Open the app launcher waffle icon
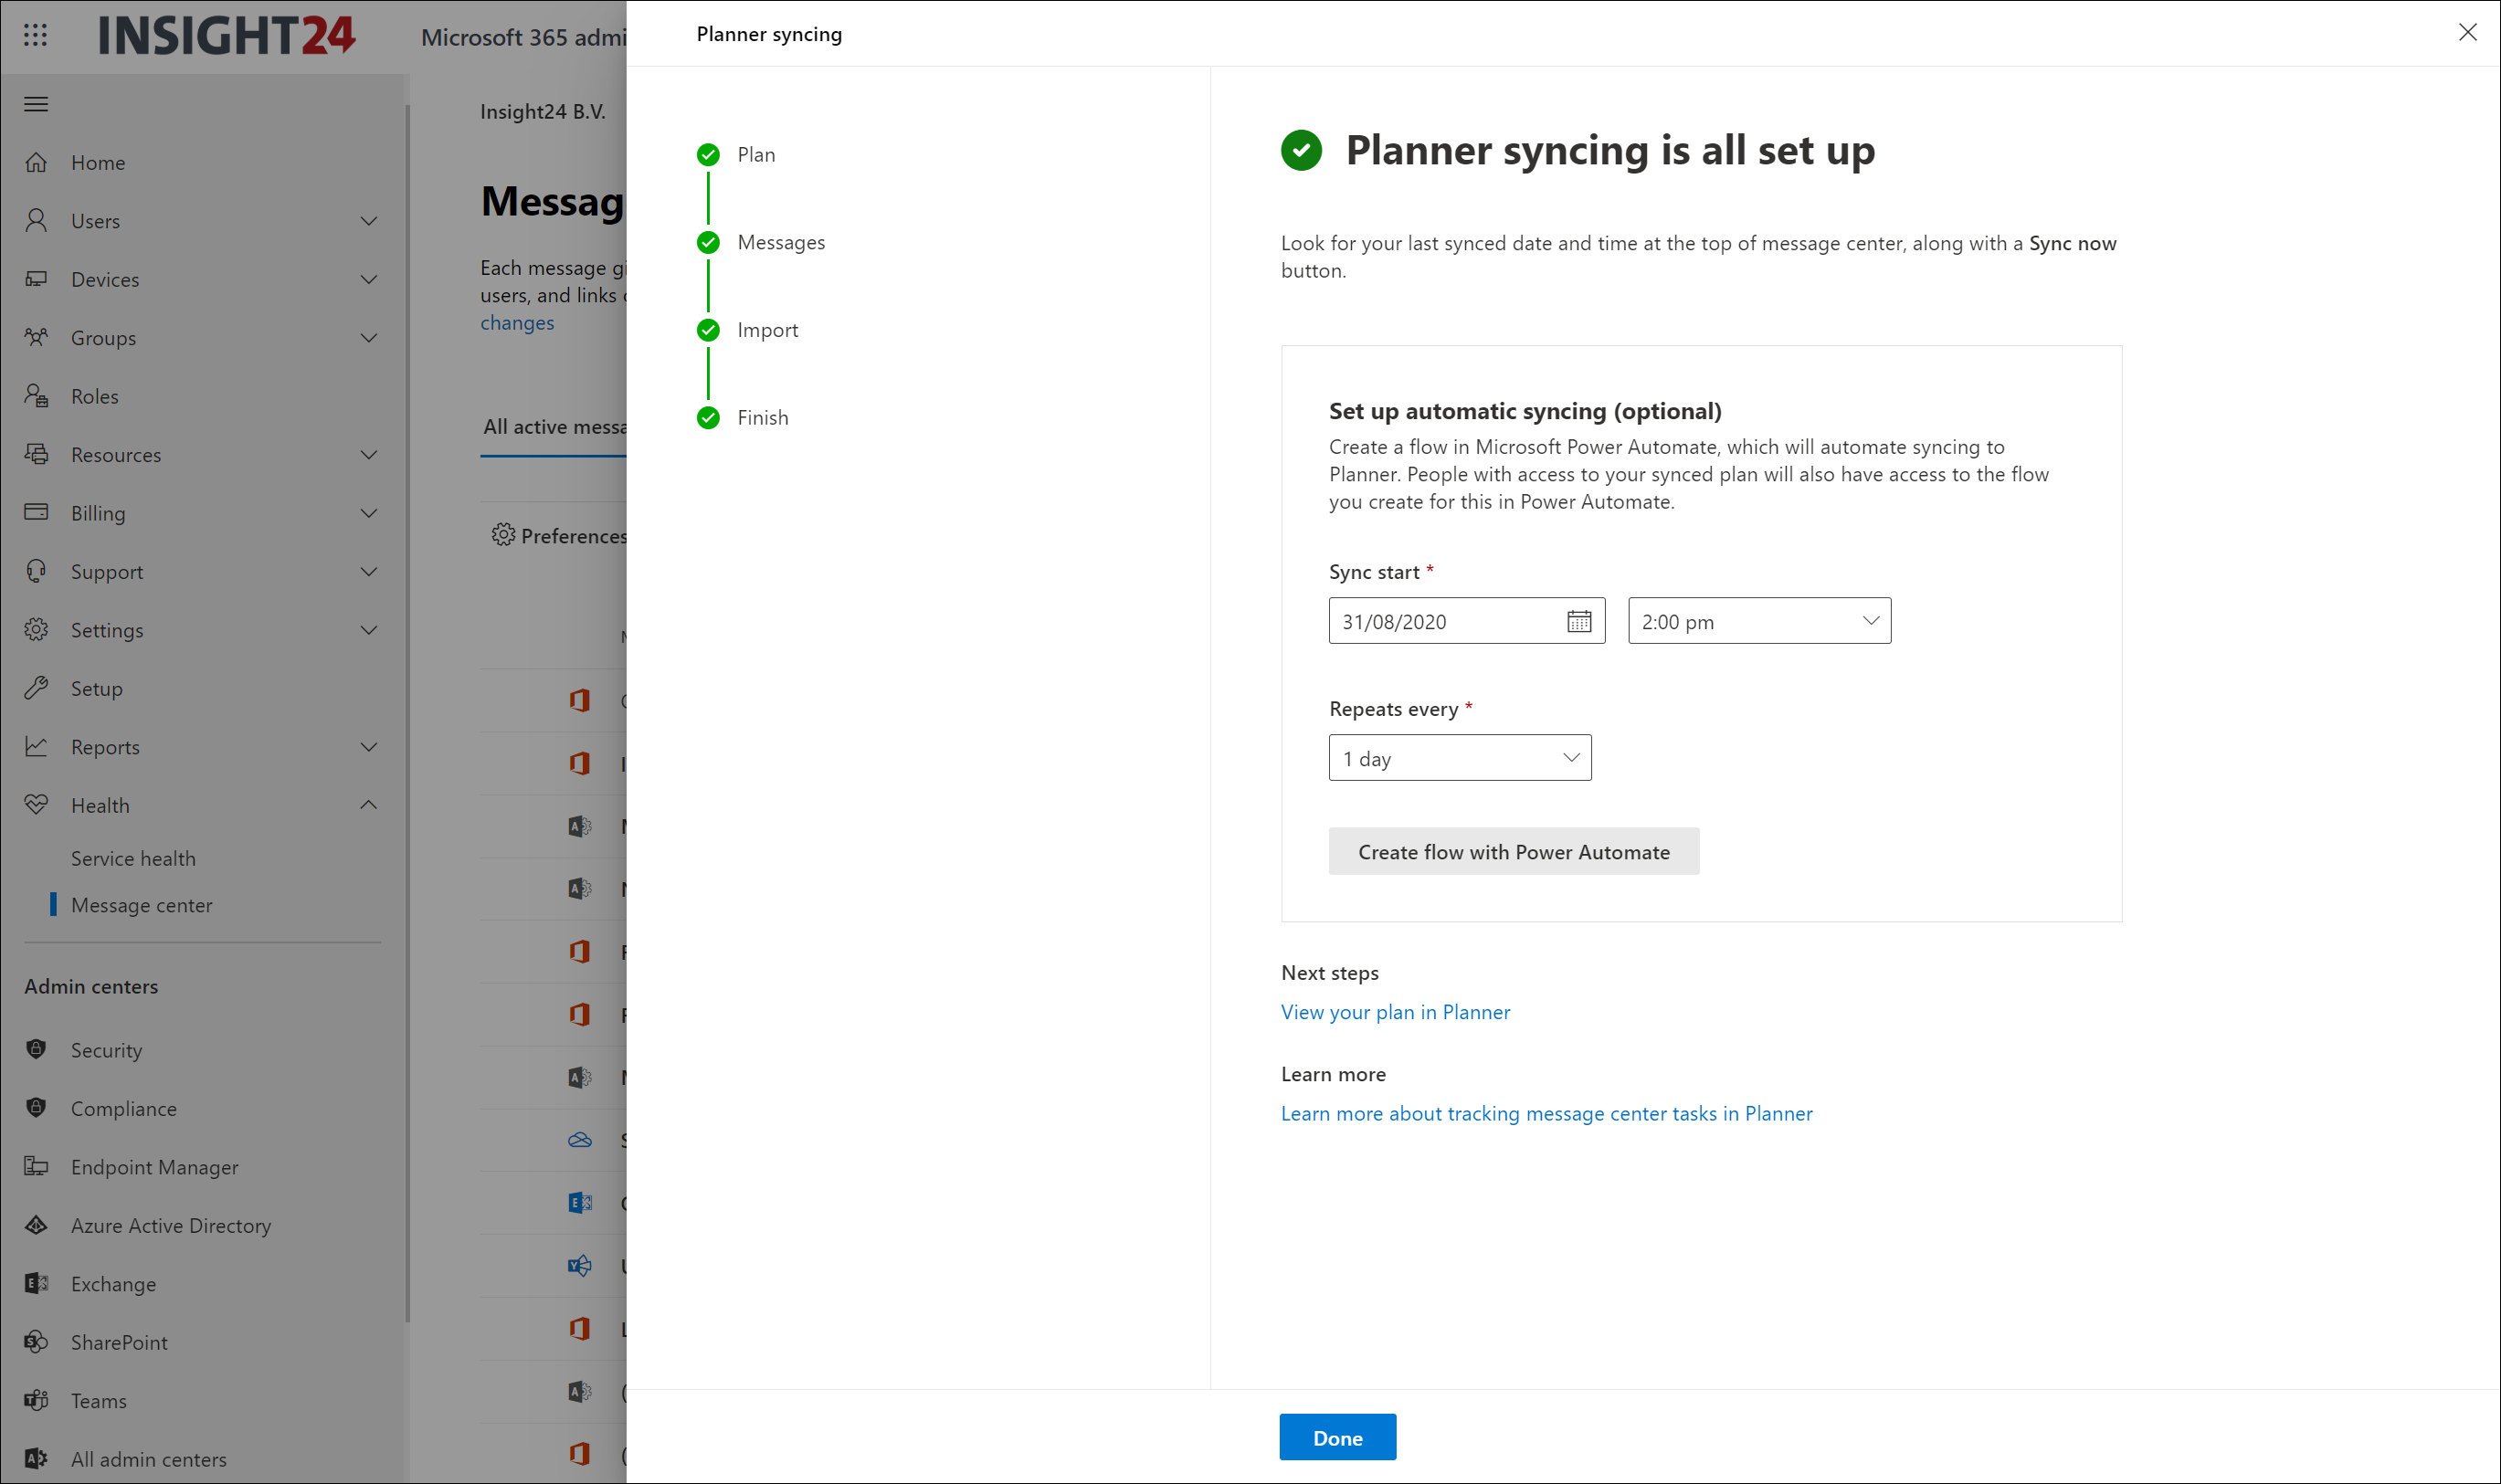This screenshot has width=2501, height=1484. click(x=35, y=35)
